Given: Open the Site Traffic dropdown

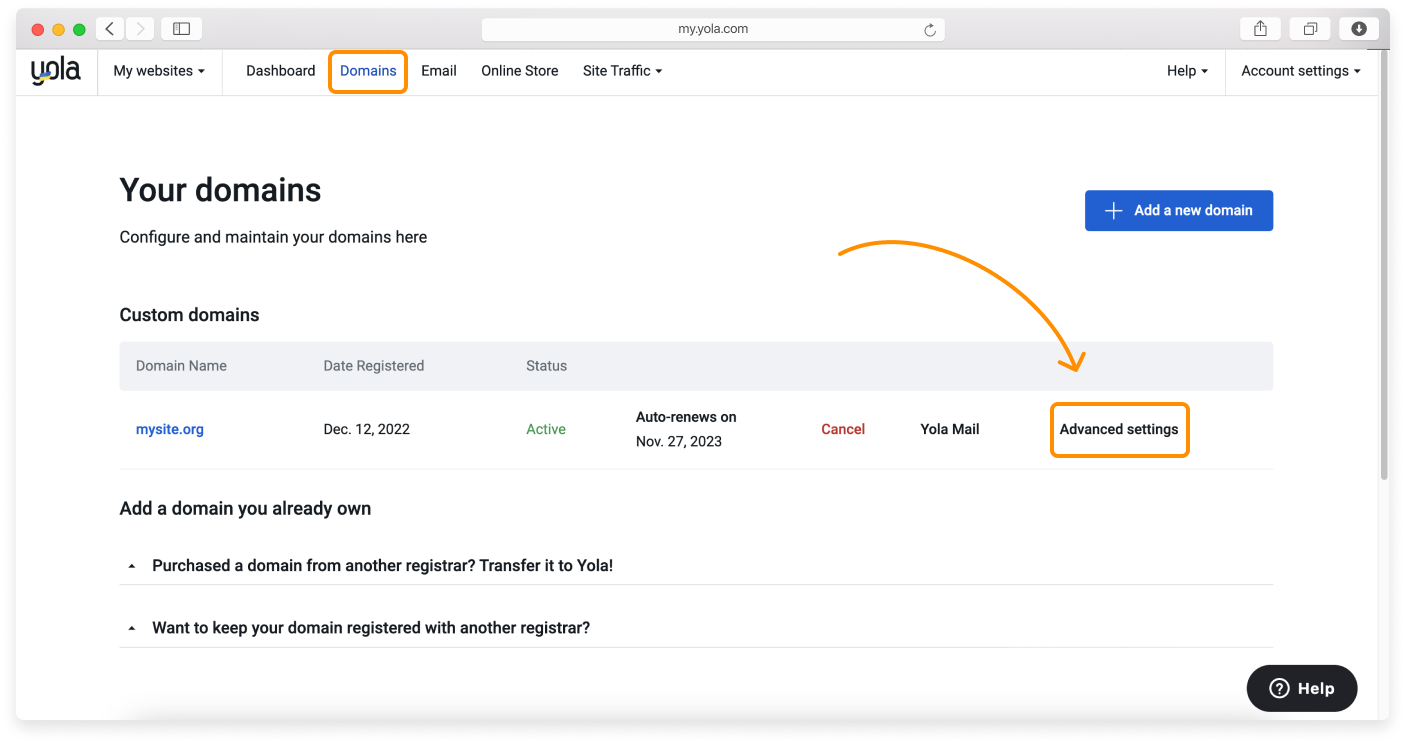Looking at the screenshot, I should tap(622, 70).
